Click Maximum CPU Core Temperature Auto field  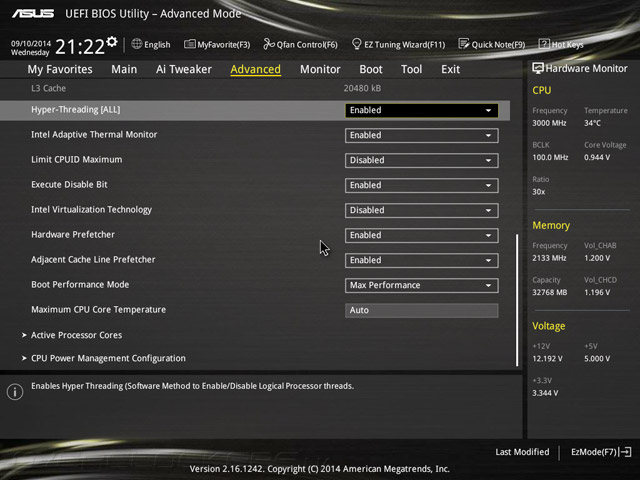tap(422, 310)
